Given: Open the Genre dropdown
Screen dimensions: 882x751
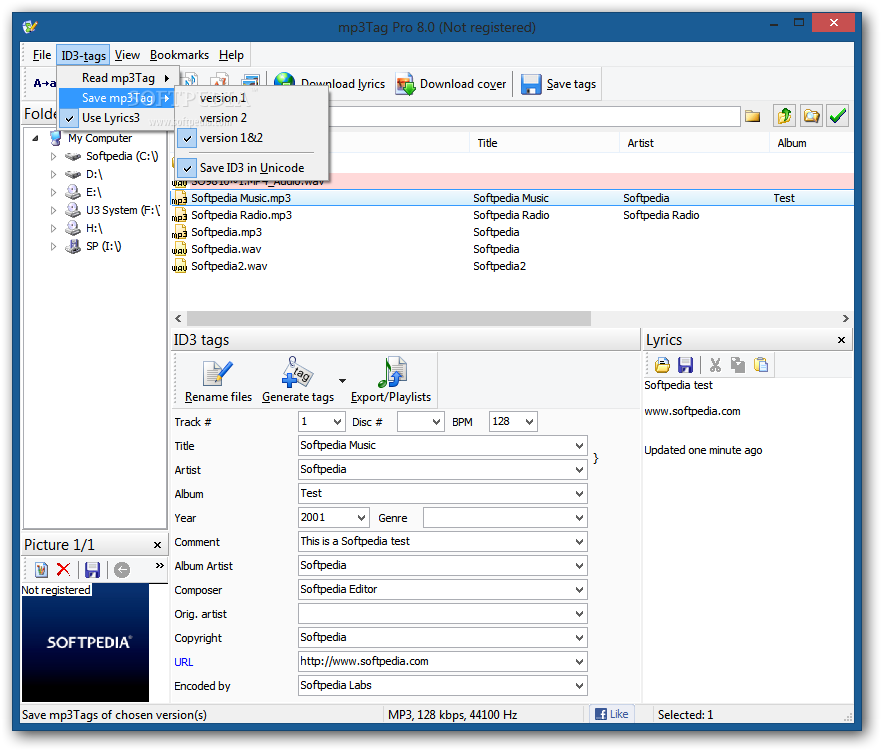Looking at the screenshot, I should [x=579, y=518].
